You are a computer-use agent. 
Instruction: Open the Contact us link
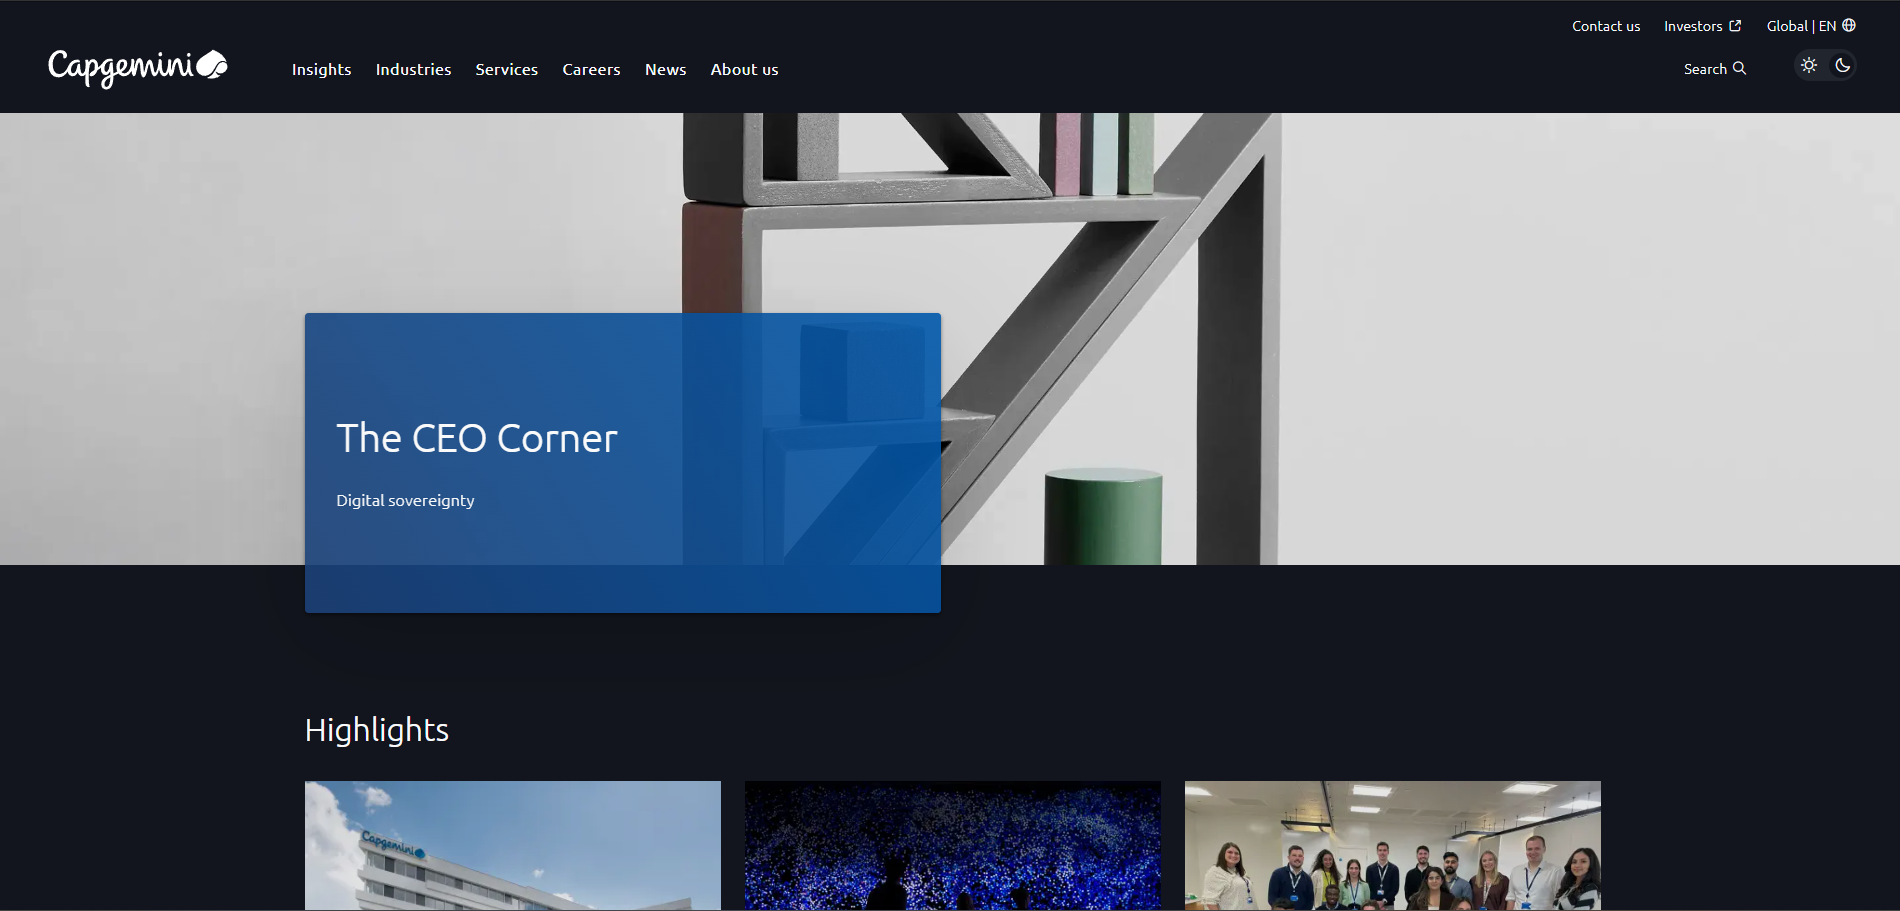pos(1606,26)
